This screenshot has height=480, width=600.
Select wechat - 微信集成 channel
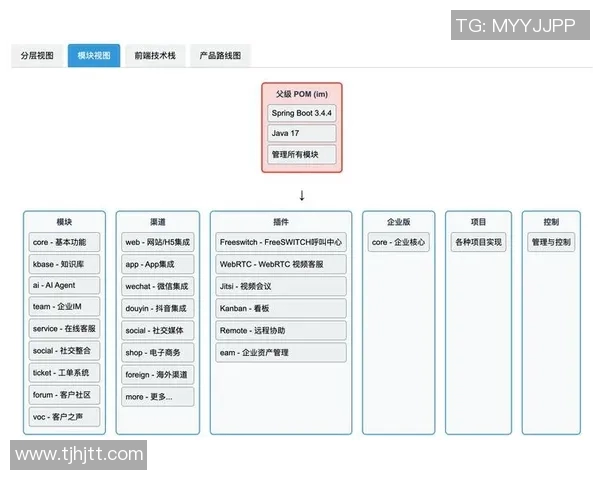[158, 286]
